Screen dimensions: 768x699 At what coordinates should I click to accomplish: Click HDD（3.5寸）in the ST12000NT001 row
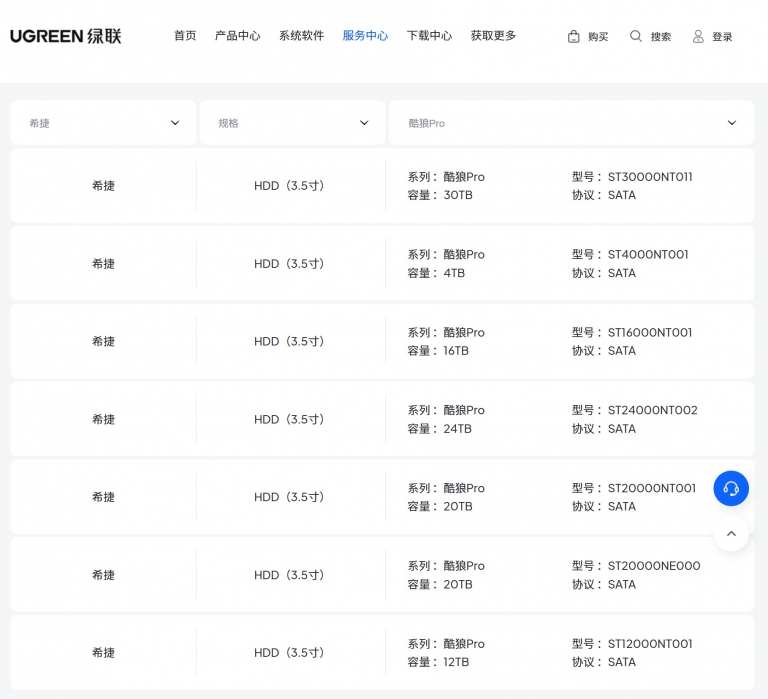[x=289, y=652]
